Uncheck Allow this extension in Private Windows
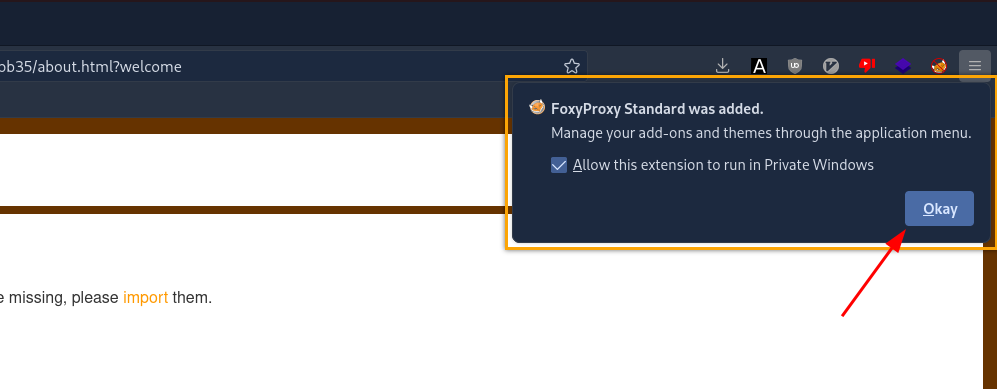The width and height of the screenshot is (997, 389). pos(559,165)
